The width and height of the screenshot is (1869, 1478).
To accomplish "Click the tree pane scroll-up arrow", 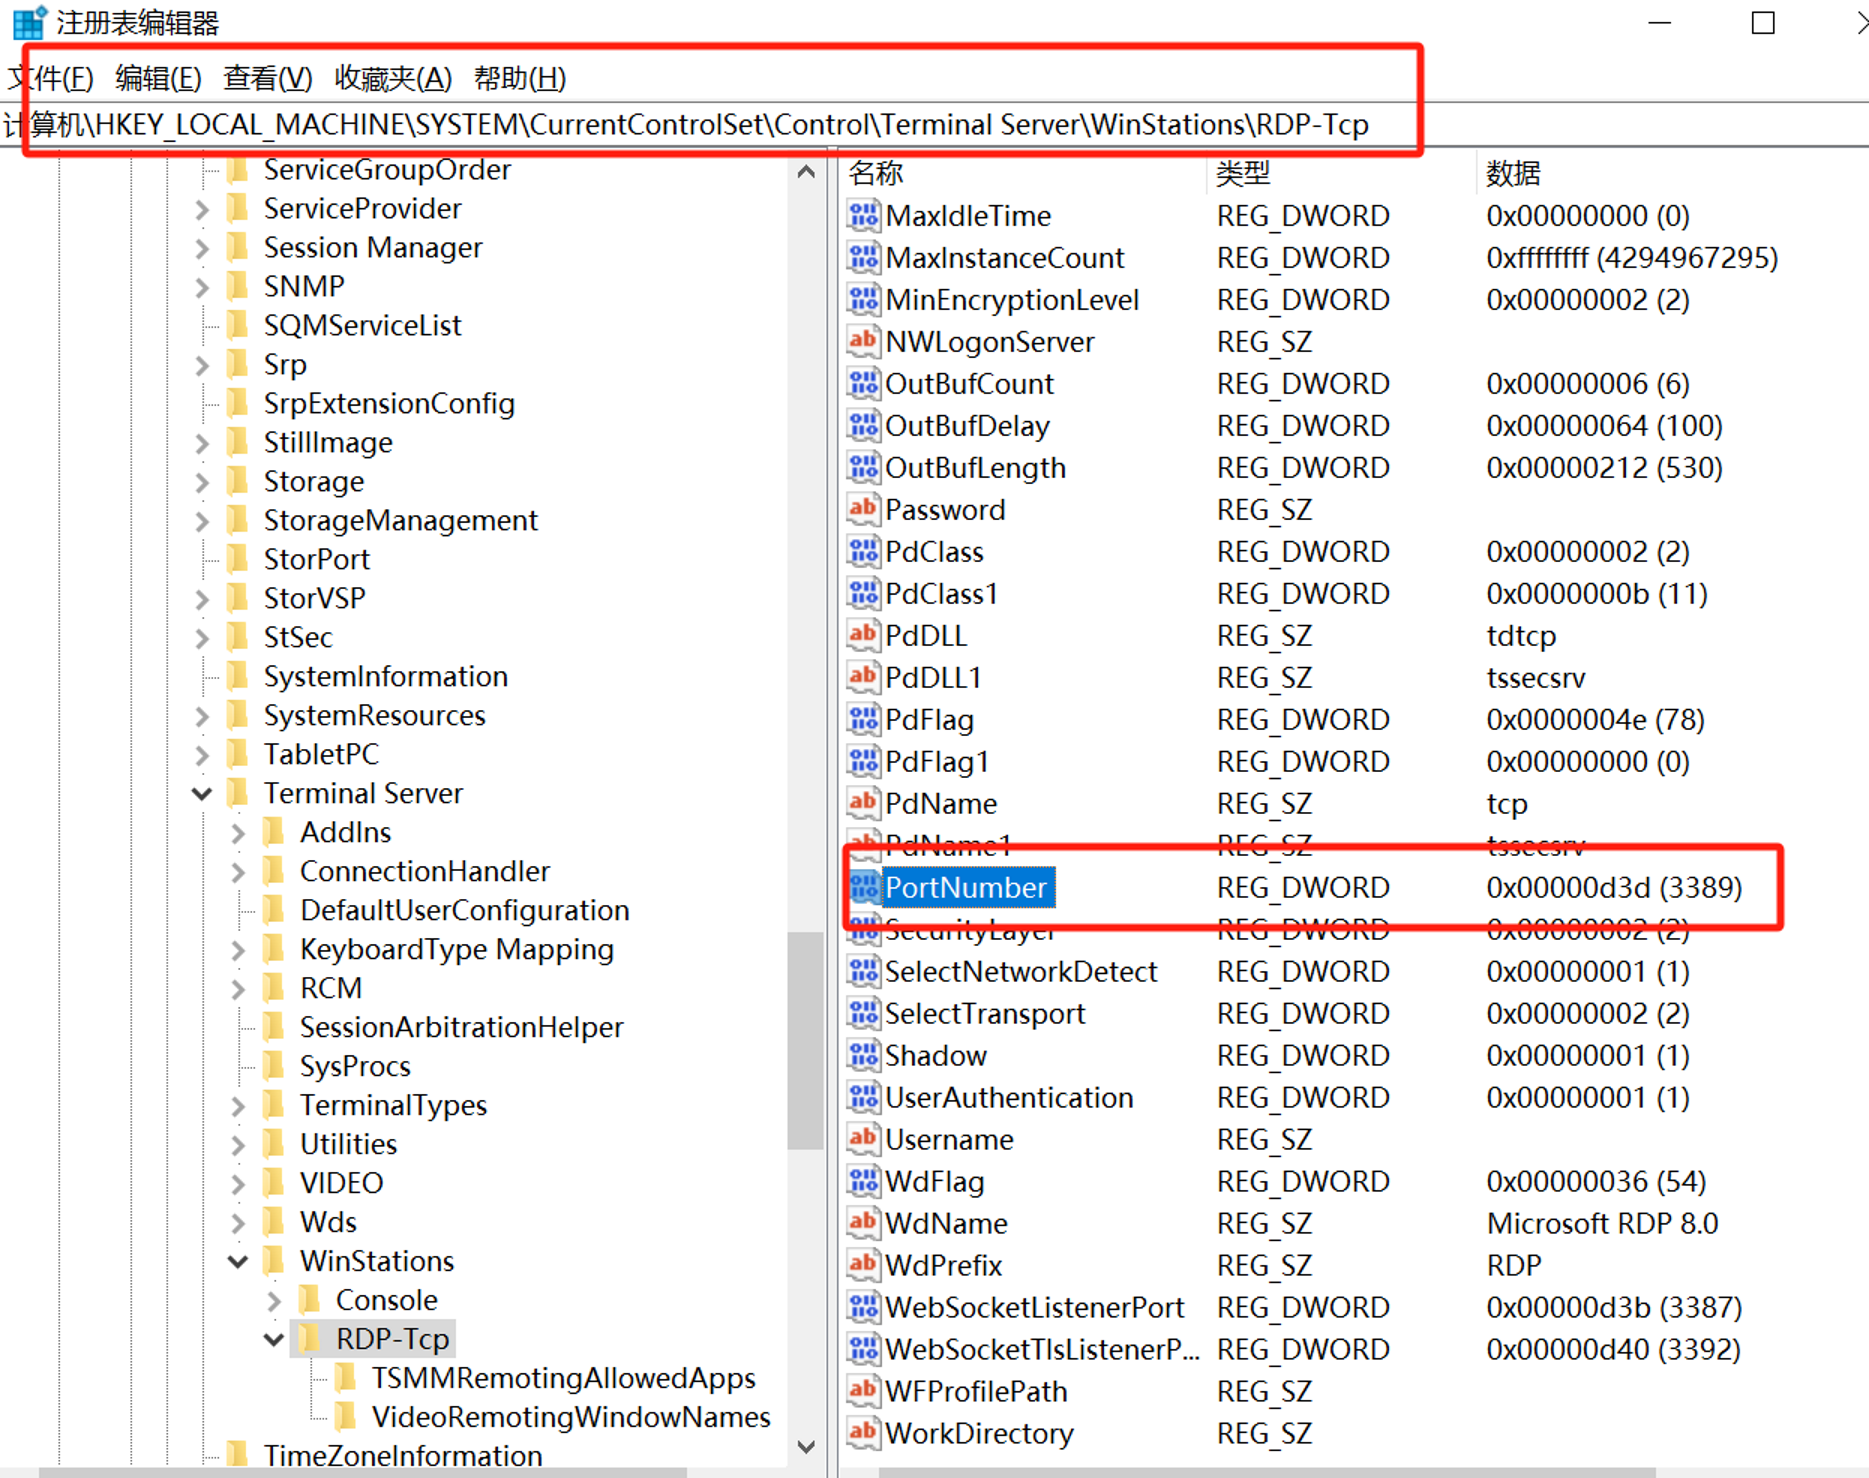I will (x=806, y=172).
